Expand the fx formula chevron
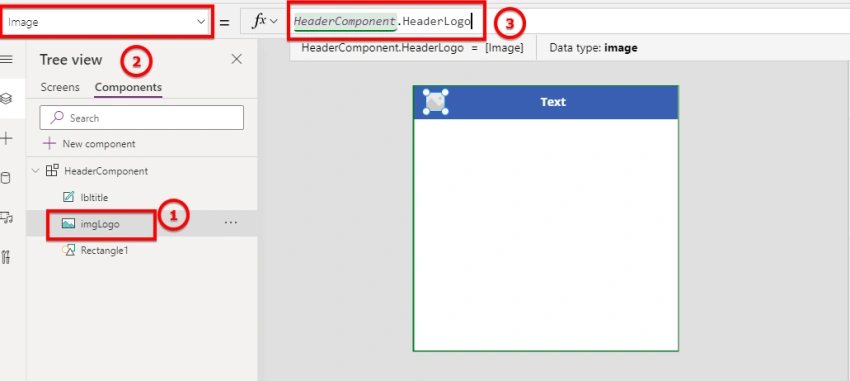This screenshot has height=381, width=850. click(x=273, y=22)
